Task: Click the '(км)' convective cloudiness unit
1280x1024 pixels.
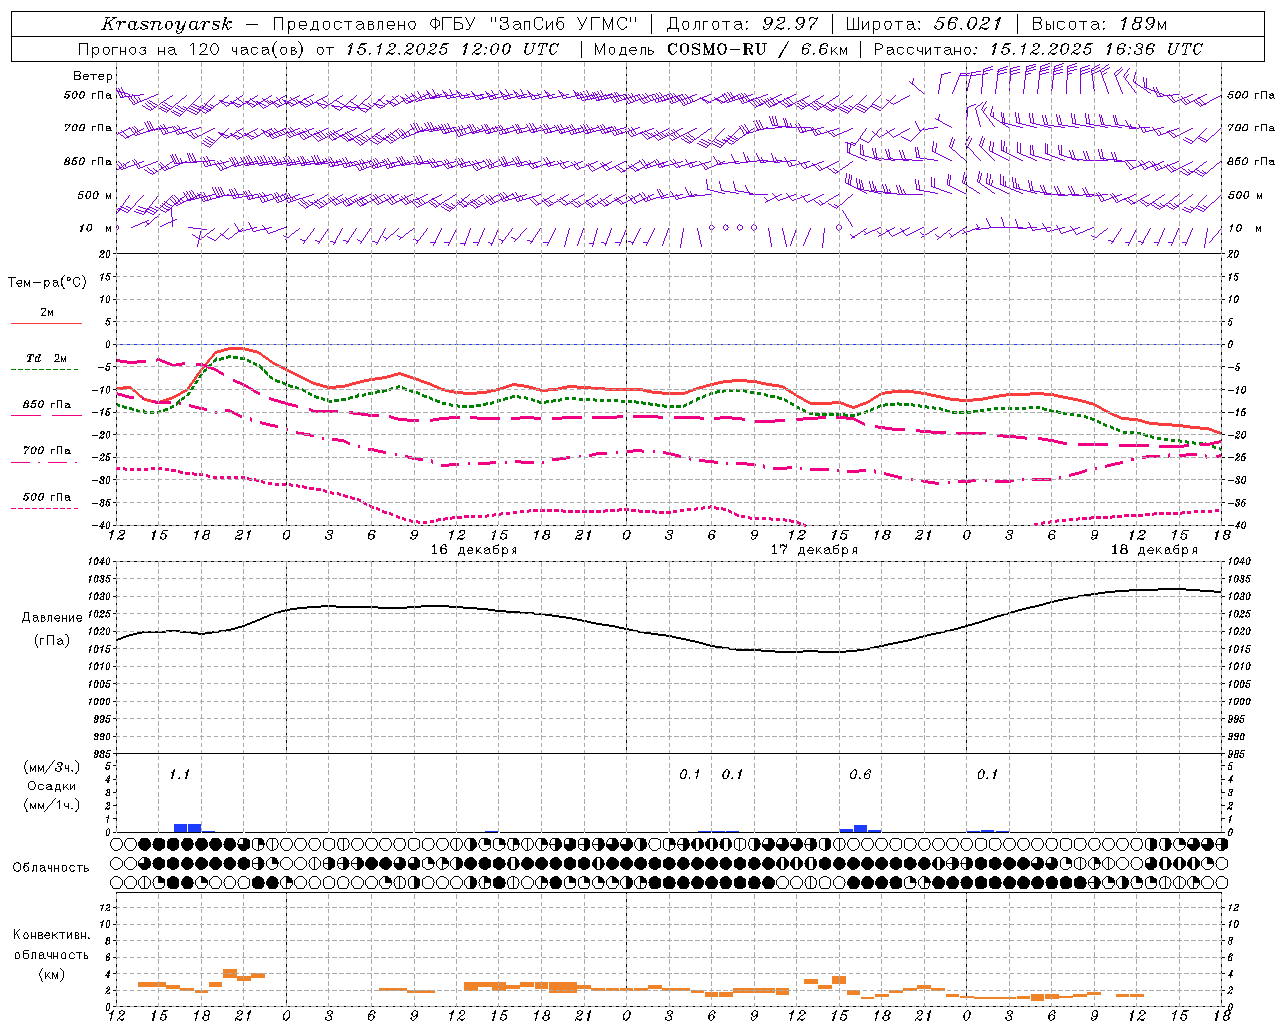Action: coord(51,974)
